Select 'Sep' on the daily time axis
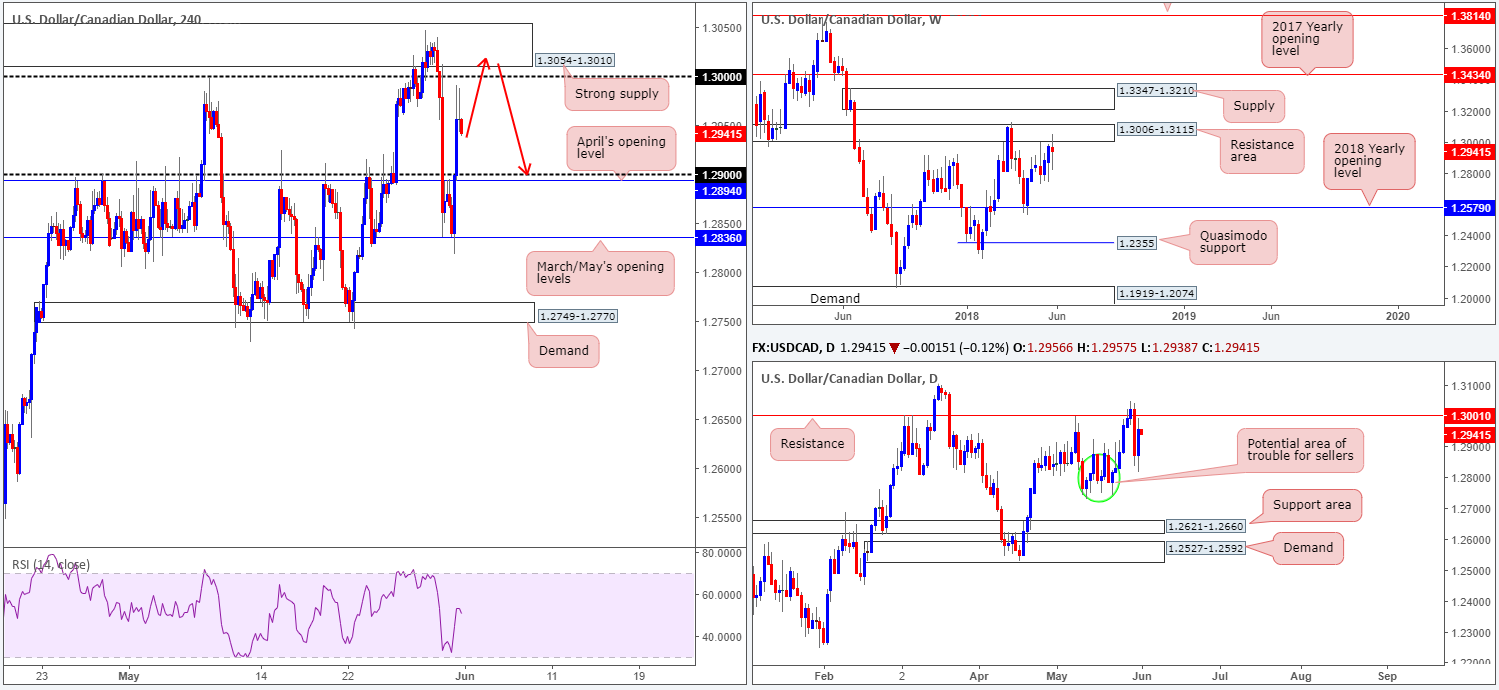Viewport: 1499px width, 690px height. click(x=1386, y=676)
